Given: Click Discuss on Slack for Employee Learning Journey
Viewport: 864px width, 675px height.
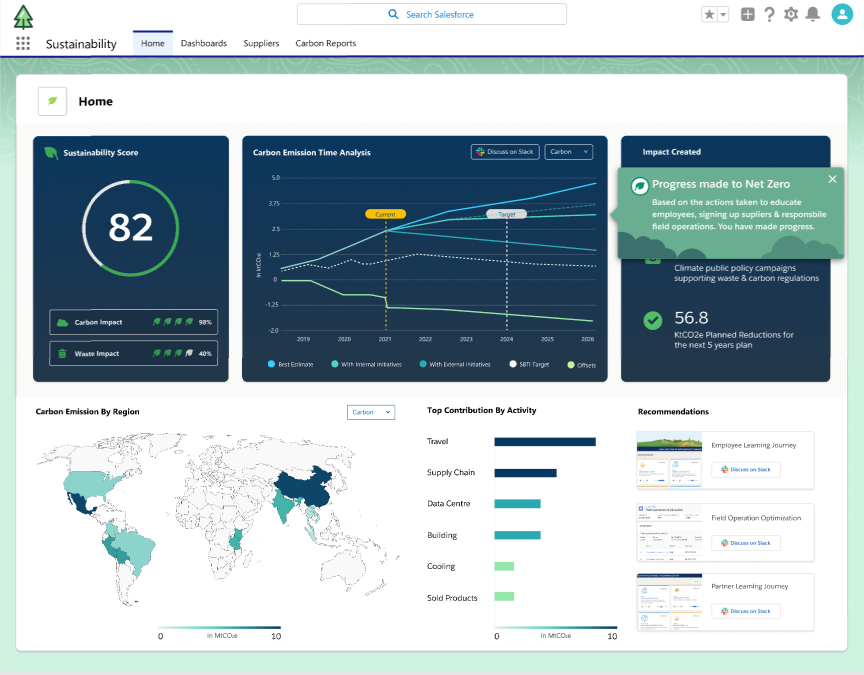Looking at the screenshot, I should pyautogui.click(x=745, y=470).
